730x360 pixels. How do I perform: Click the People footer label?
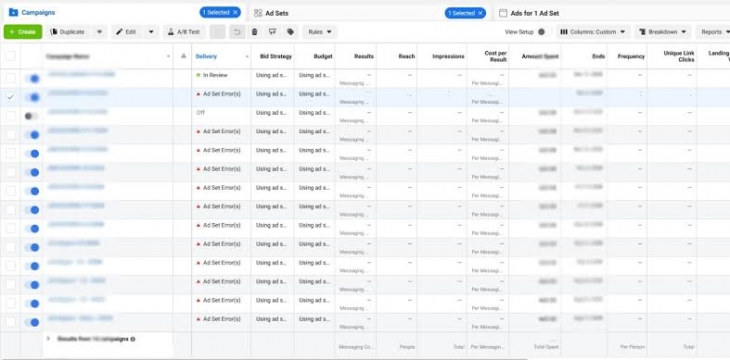pos(407,347)
